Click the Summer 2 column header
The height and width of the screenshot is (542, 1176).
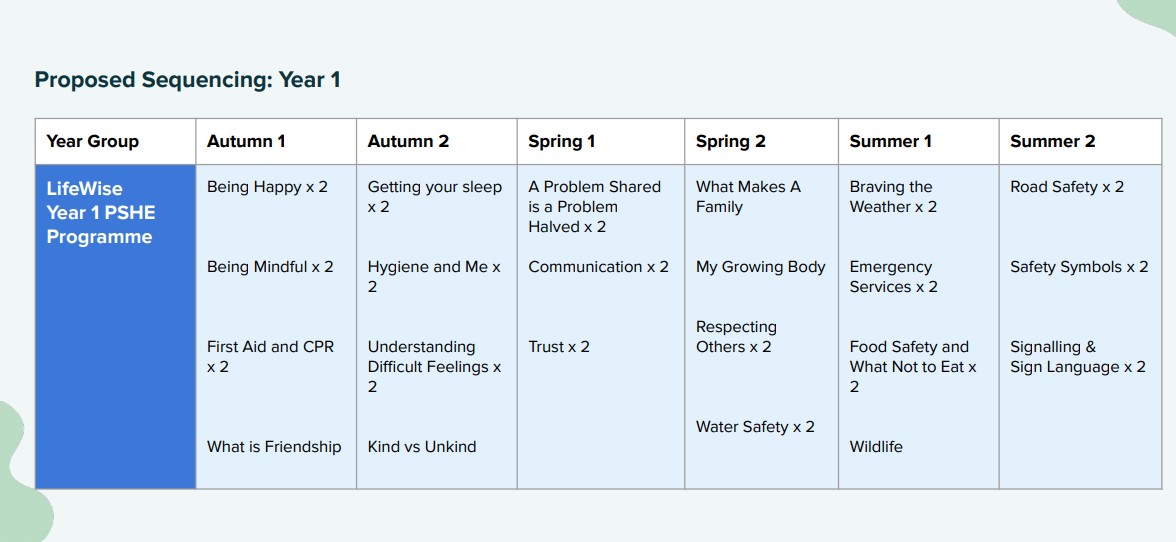(x=1052, y=141)
